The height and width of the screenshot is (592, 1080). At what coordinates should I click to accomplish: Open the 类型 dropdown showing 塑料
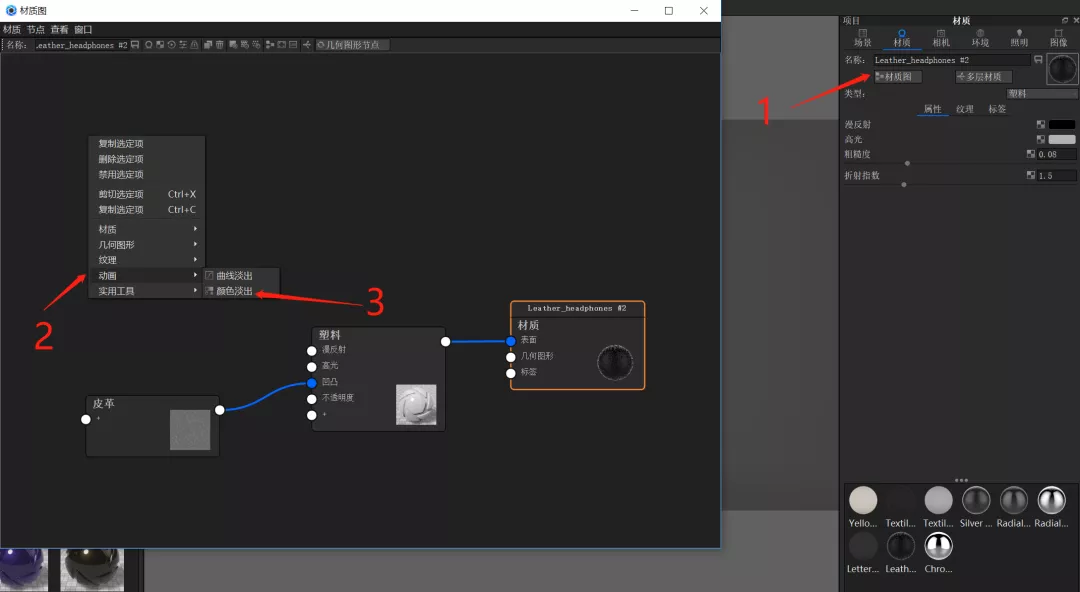point(1041,94)
